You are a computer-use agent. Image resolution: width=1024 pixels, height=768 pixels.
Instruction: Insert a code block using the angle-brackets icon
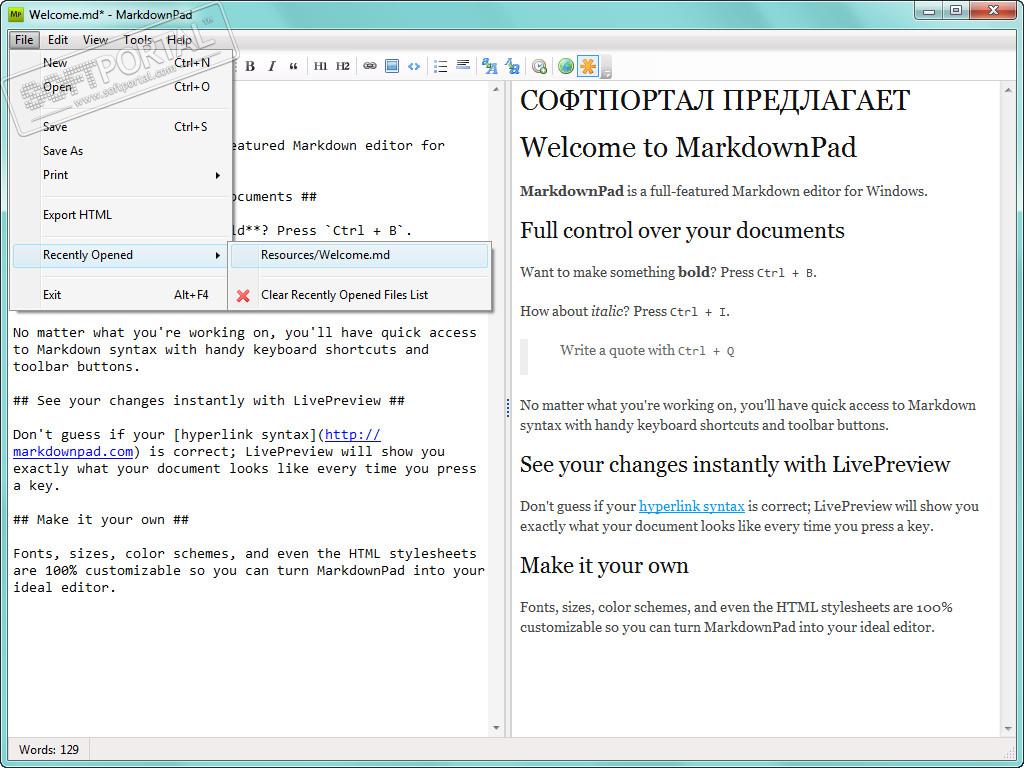click(414, 66)
